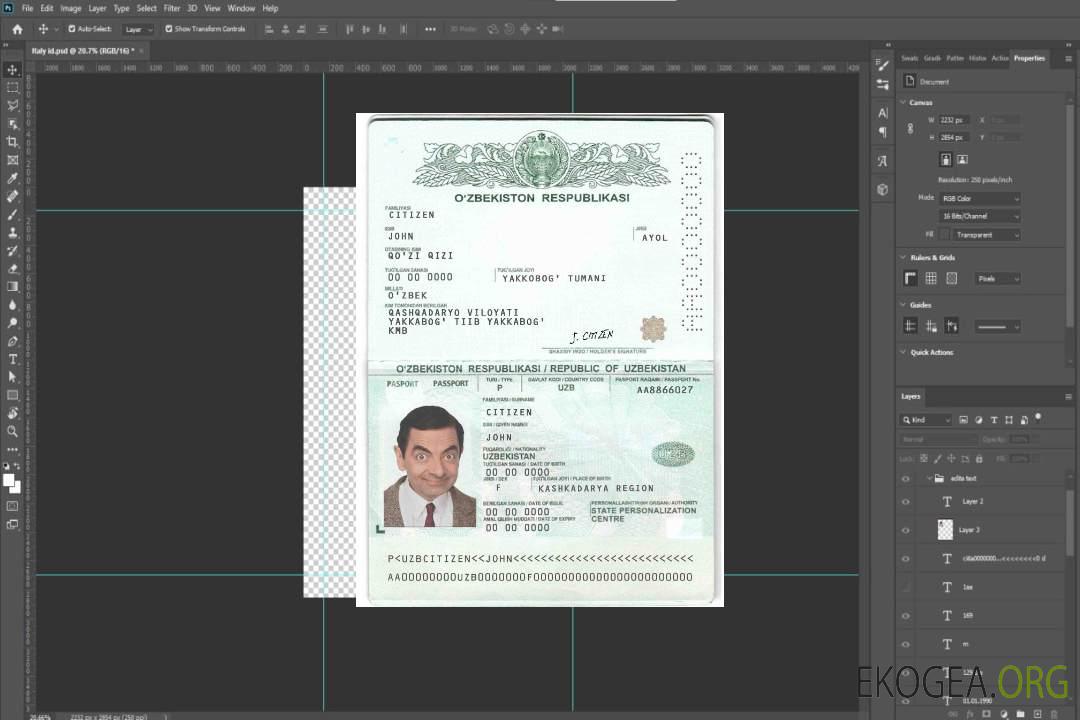Screen dimensions: 1080x720
Task: Click the Home icon in options bar
Action: point(17,29)
